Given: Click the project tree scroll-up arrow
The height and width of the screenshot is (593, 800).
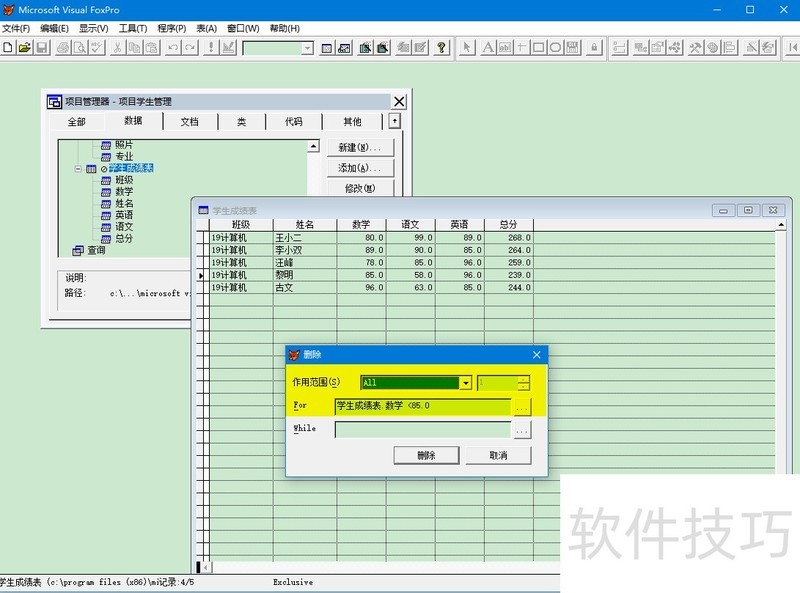Looking at the screenshot, I should pyautogui.click(x=313, y=146).
